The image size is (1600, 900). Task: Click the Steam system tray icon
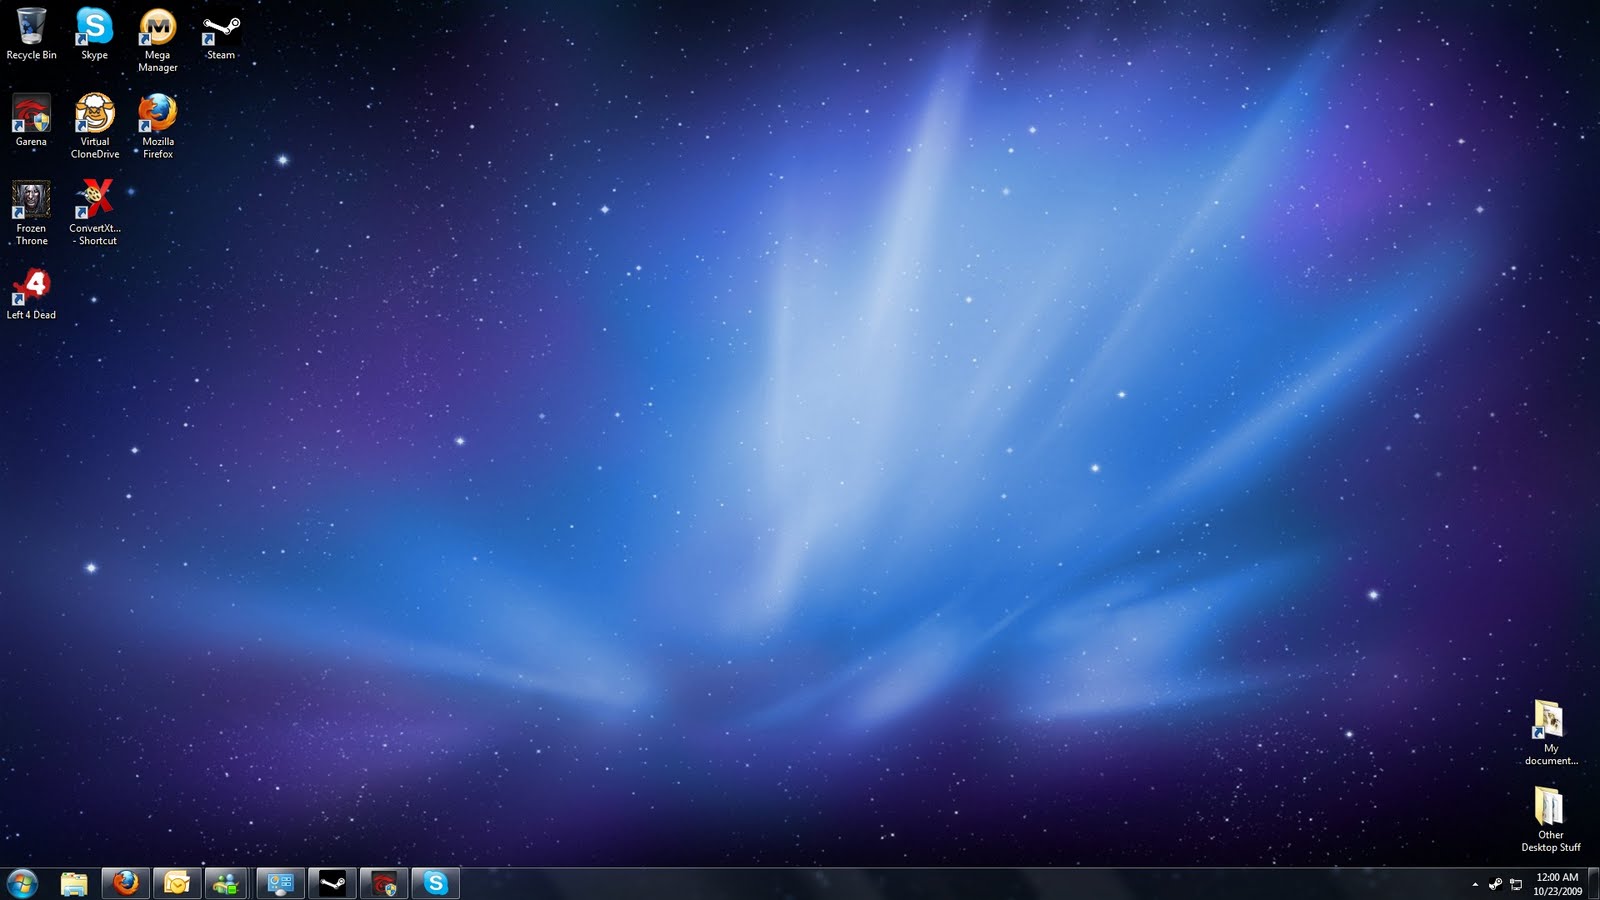(x=1495, y=884)
